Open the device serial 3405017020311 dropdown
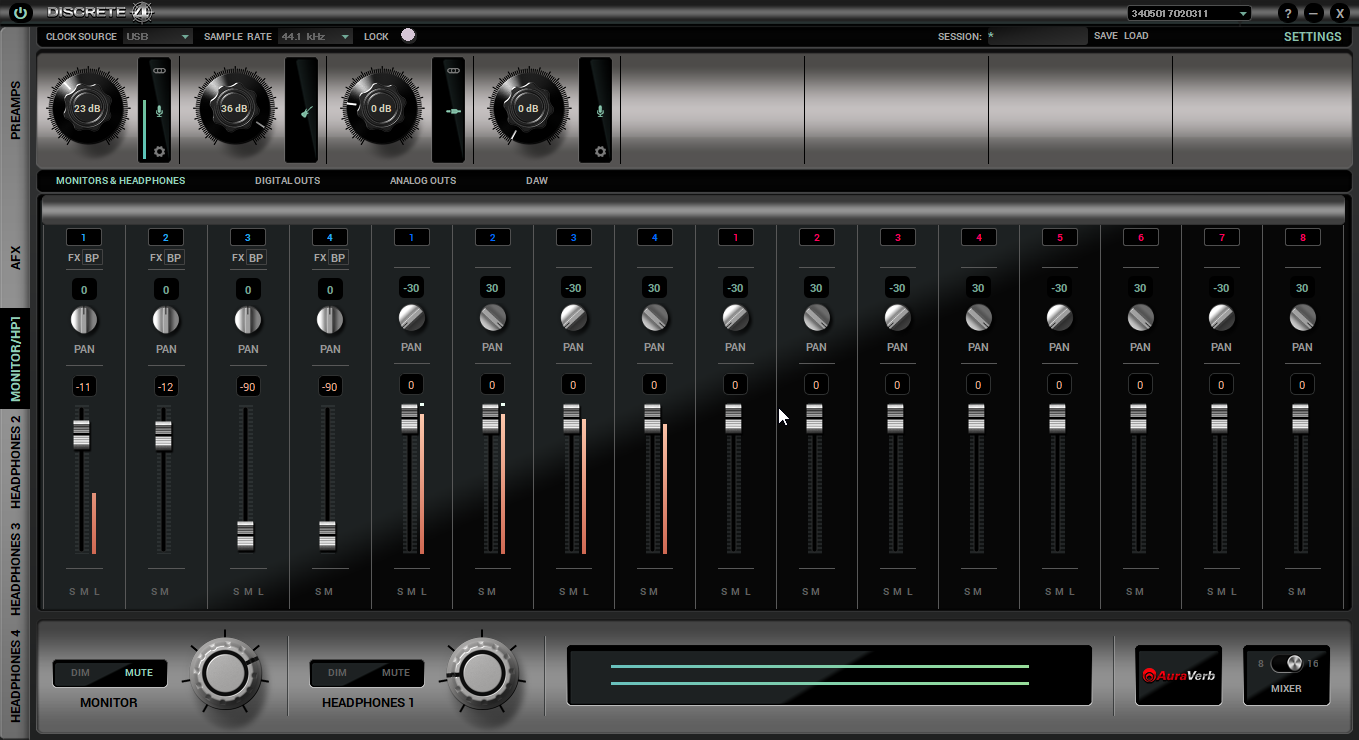Viewport: 1359px width, 740px height. click(x=1189, y=14)
